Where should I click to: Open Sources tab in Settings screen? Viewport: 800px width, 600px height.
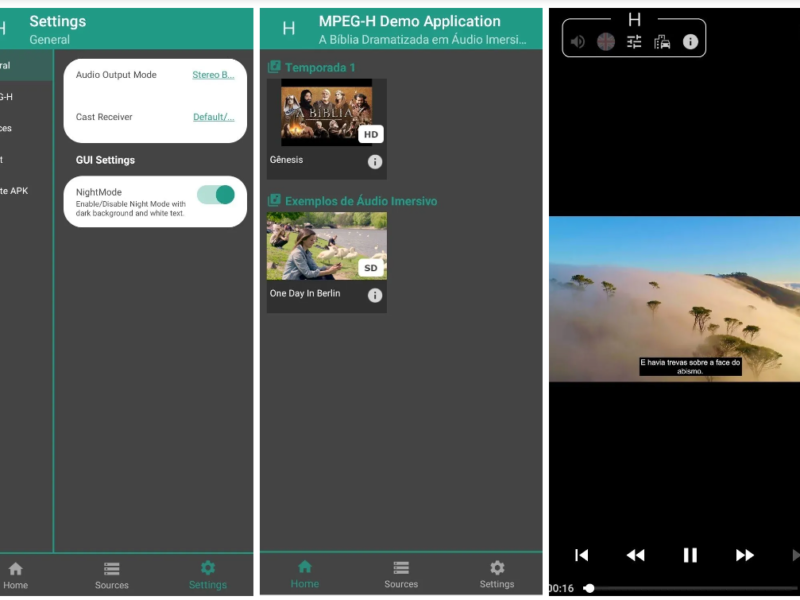coord(112,575)
